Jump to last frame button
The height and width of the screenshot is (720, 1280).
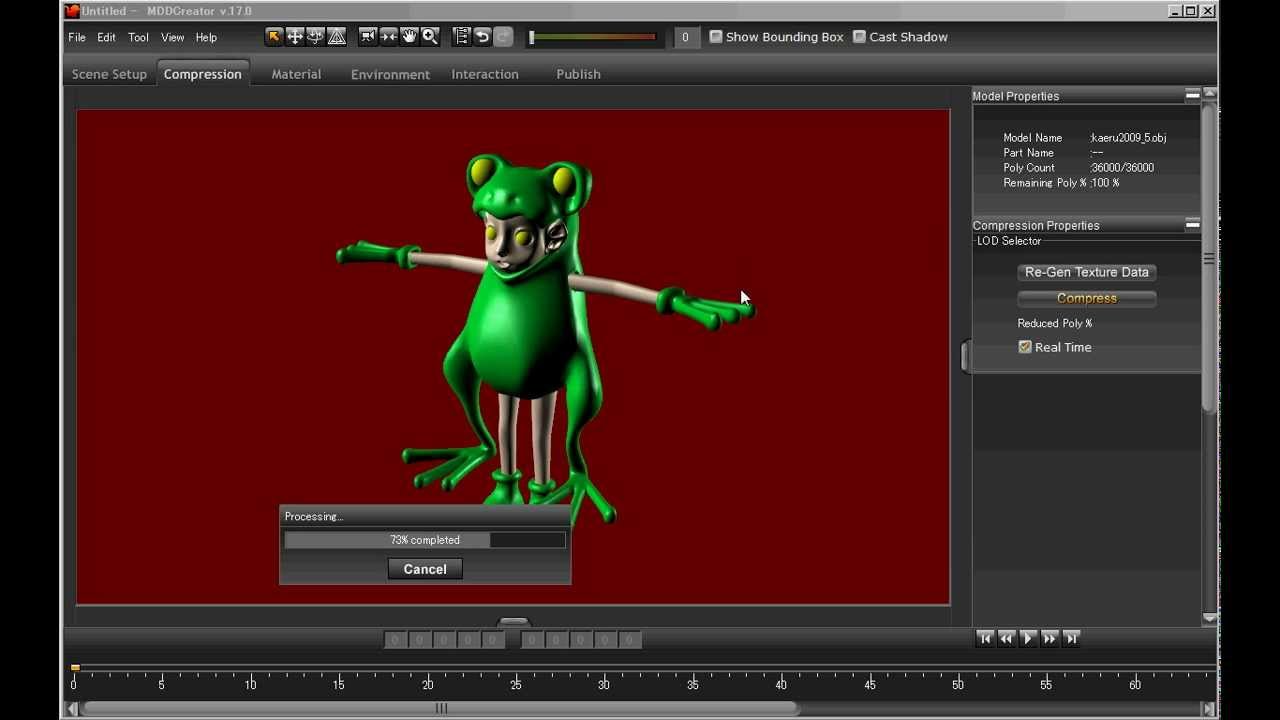(x=1071, y=639)
